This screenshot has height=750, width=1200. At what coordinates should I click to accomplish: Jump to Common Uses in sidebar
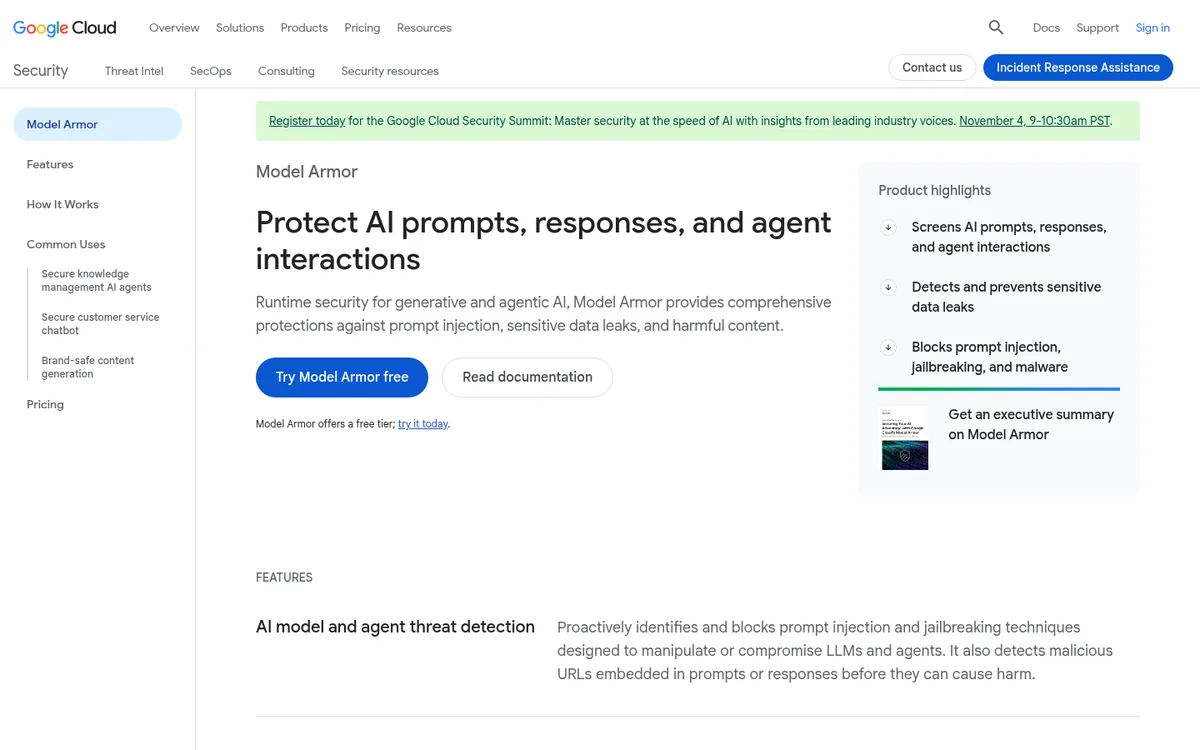tap(66, 244)
